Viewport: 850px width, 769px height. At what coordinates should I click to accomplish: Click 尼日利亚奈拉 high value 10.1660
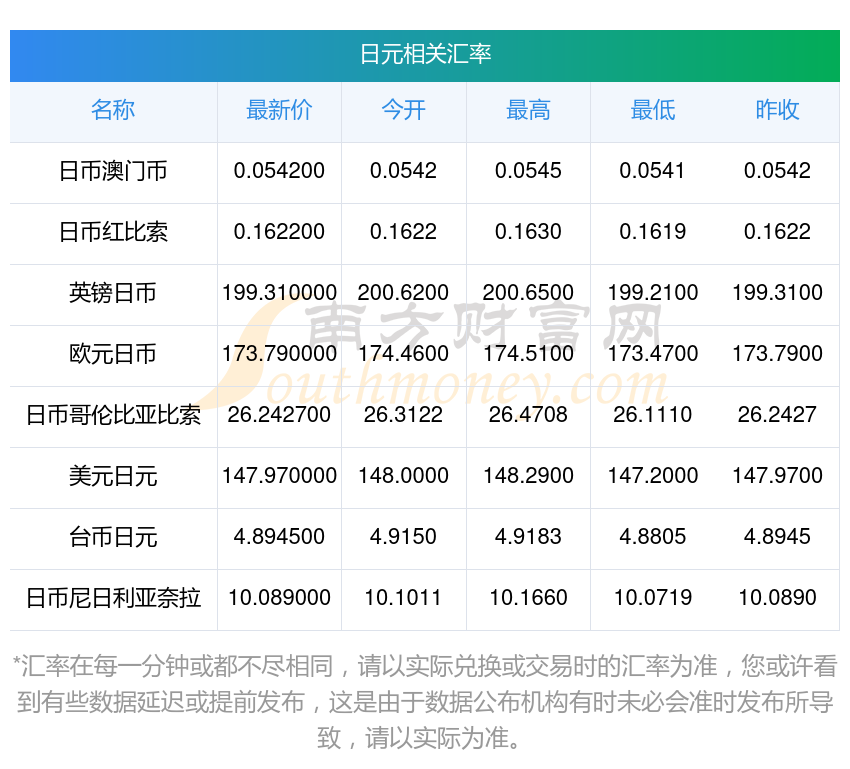point(528,598)
